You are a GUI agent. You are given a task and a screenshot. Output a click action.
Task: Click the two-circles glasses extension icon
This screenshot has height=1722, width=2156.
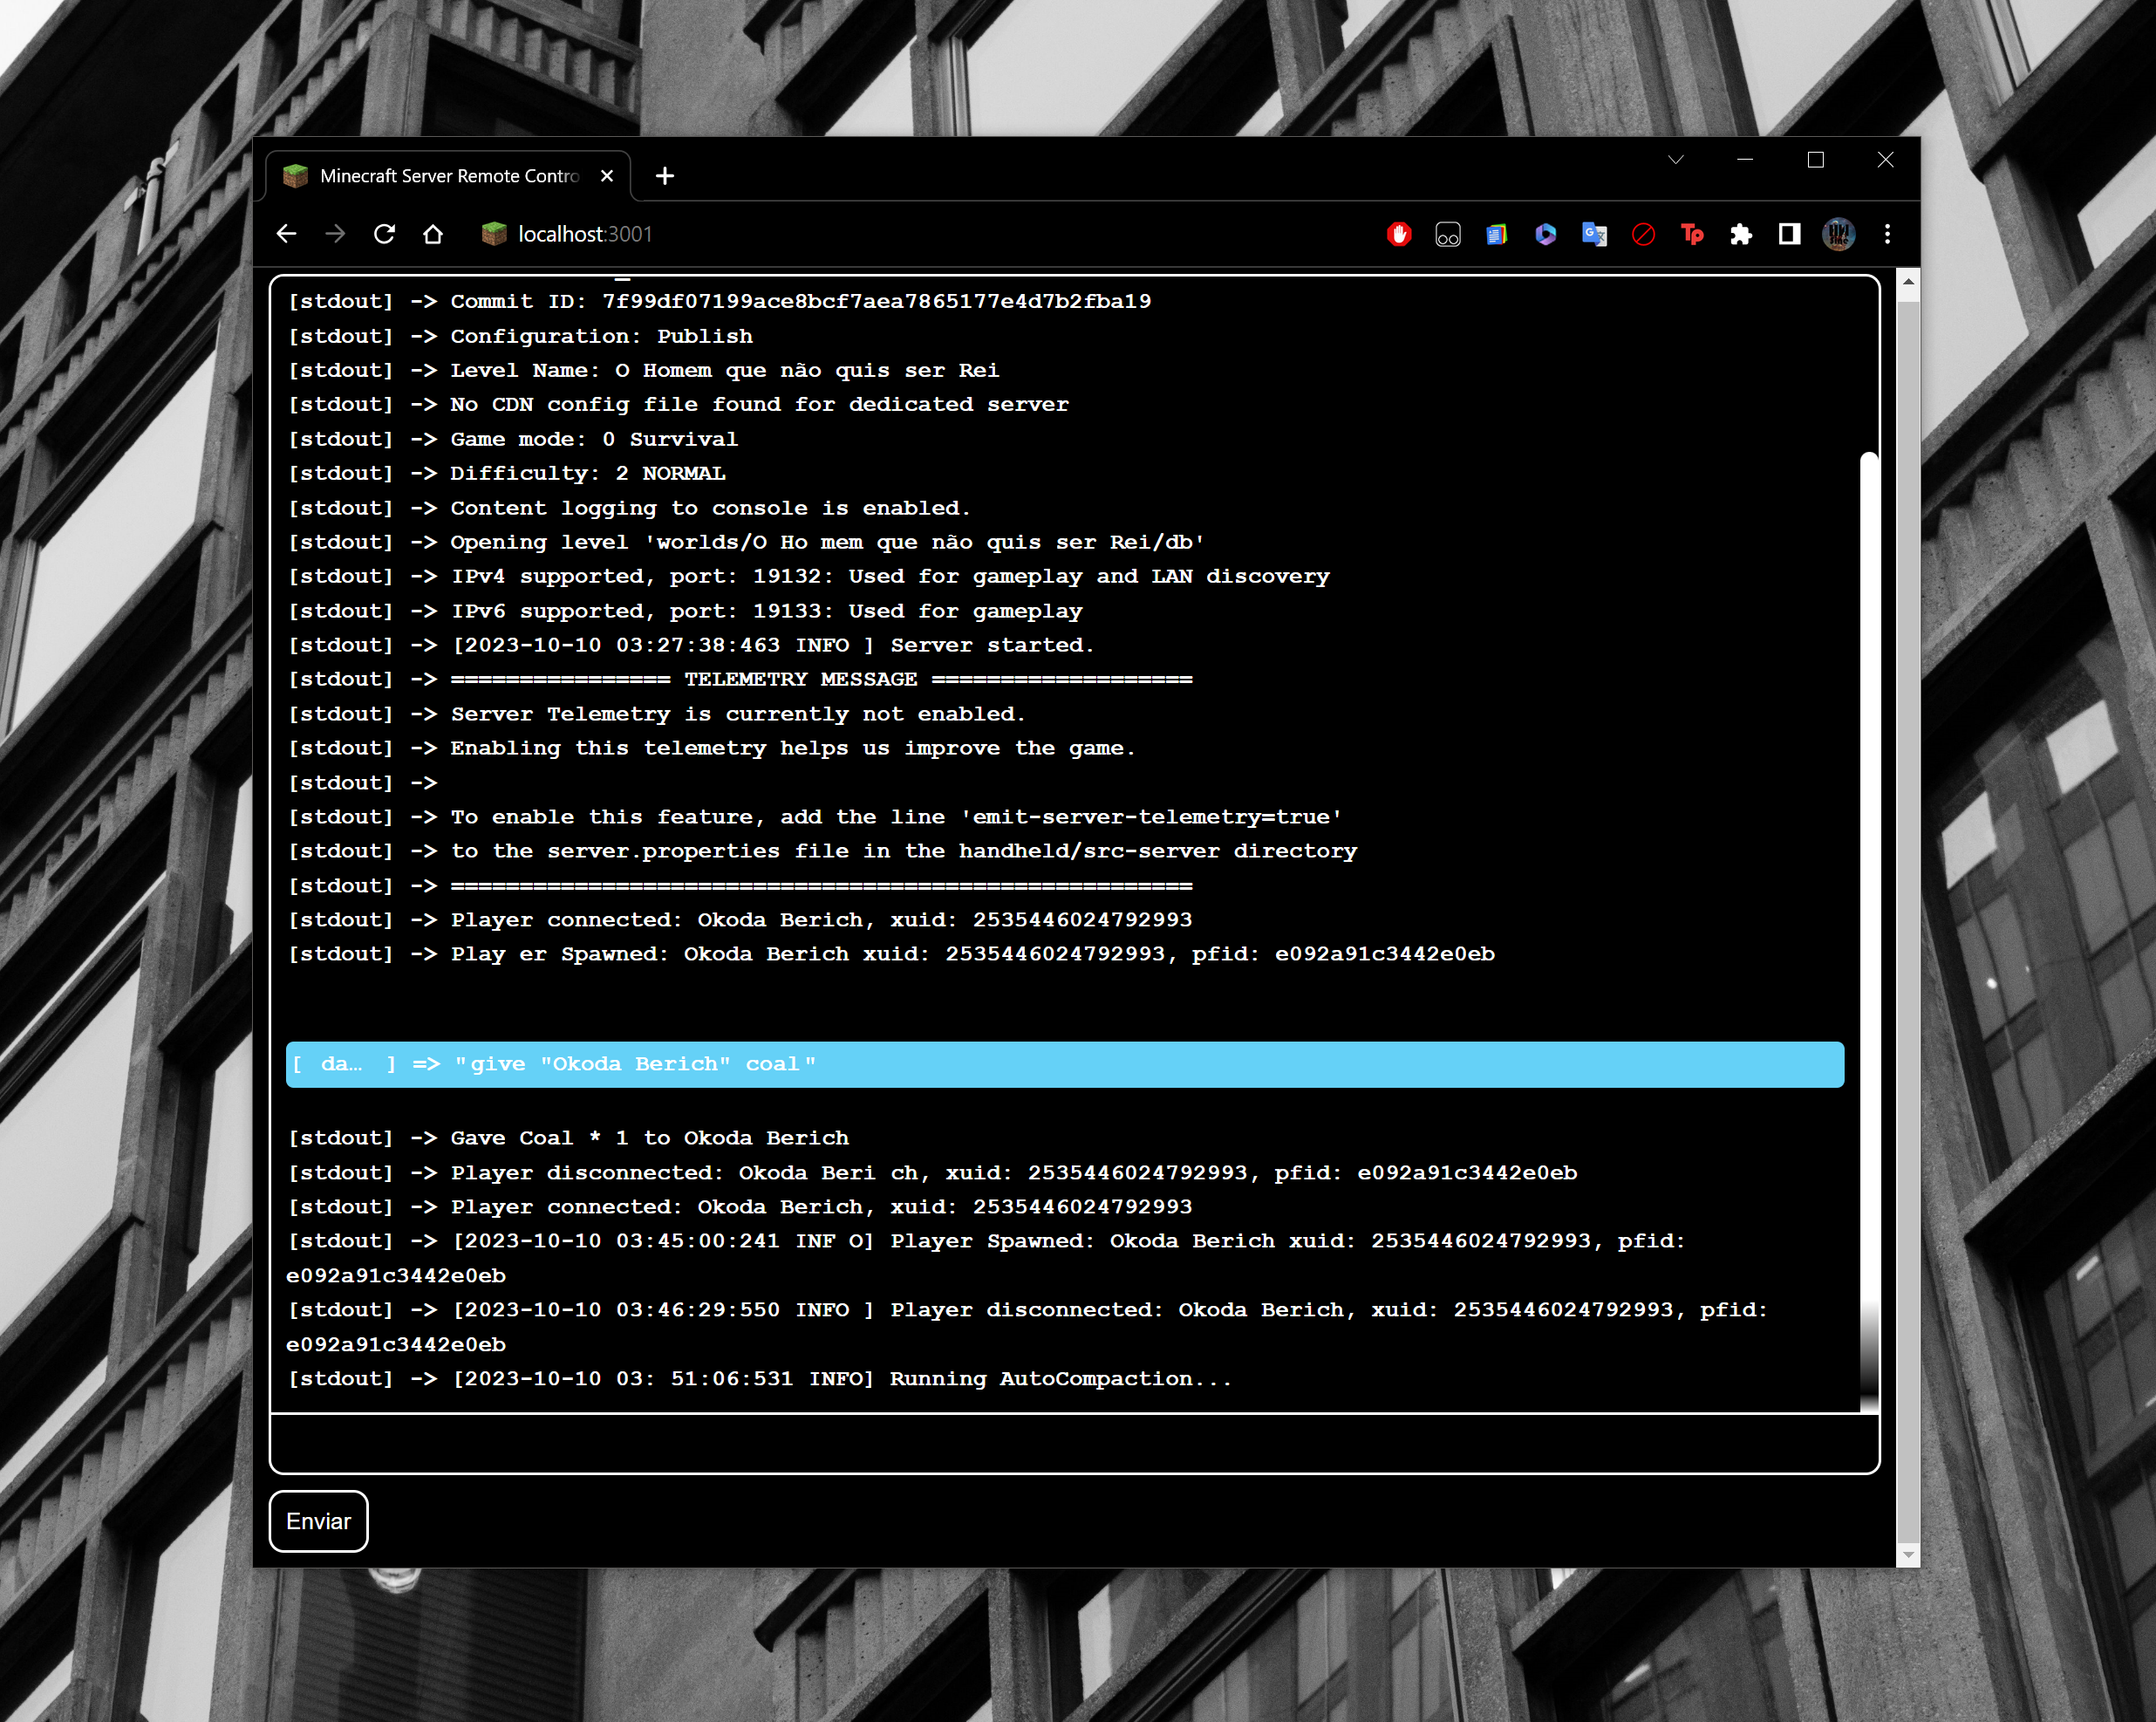tap(1447, 234)
